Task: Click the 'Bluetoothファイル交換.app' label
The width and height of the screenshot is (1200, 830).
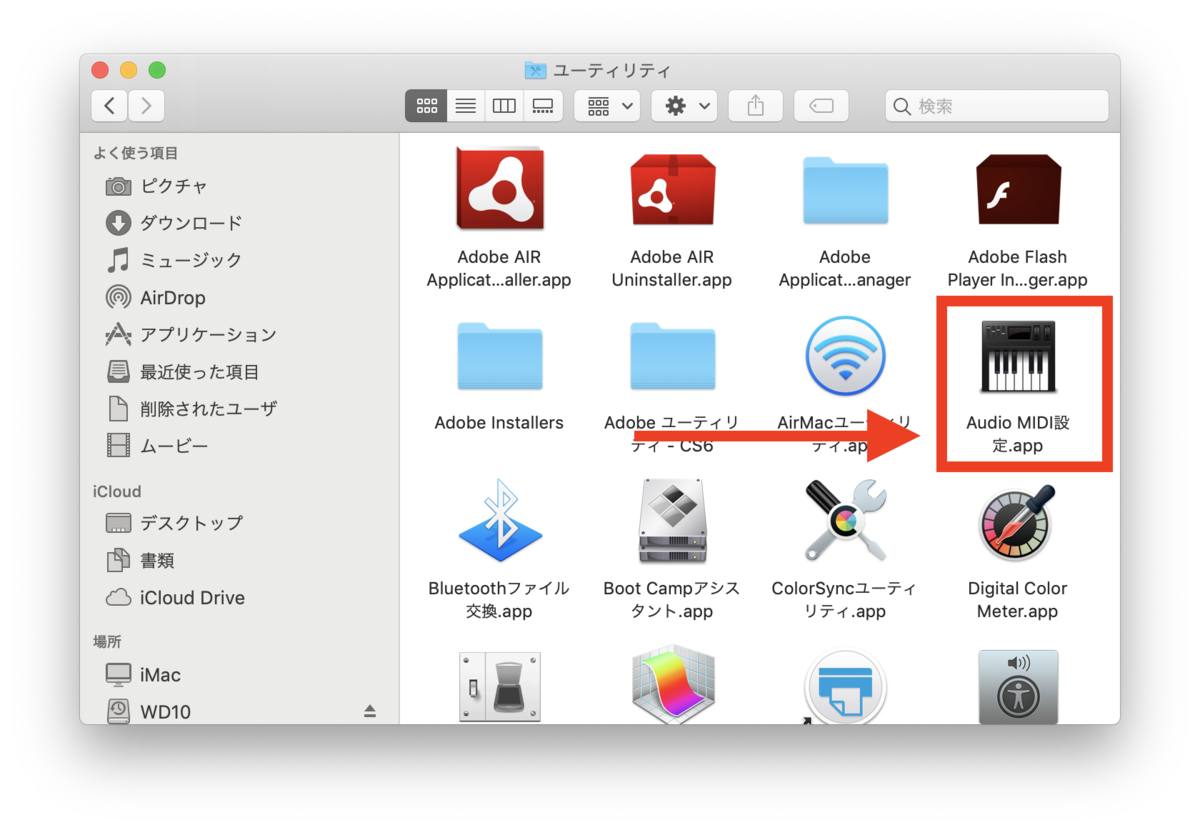Action: 499,600
